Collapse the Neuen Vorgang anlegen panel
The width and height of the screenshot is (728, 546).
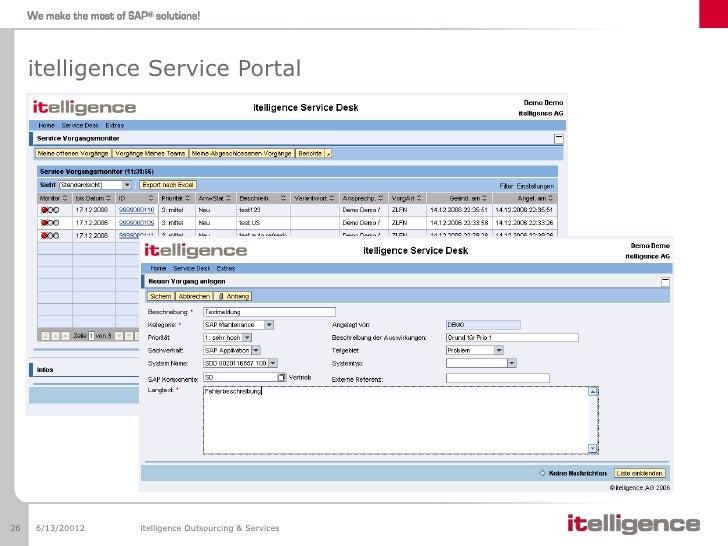(x=665, y=281)
